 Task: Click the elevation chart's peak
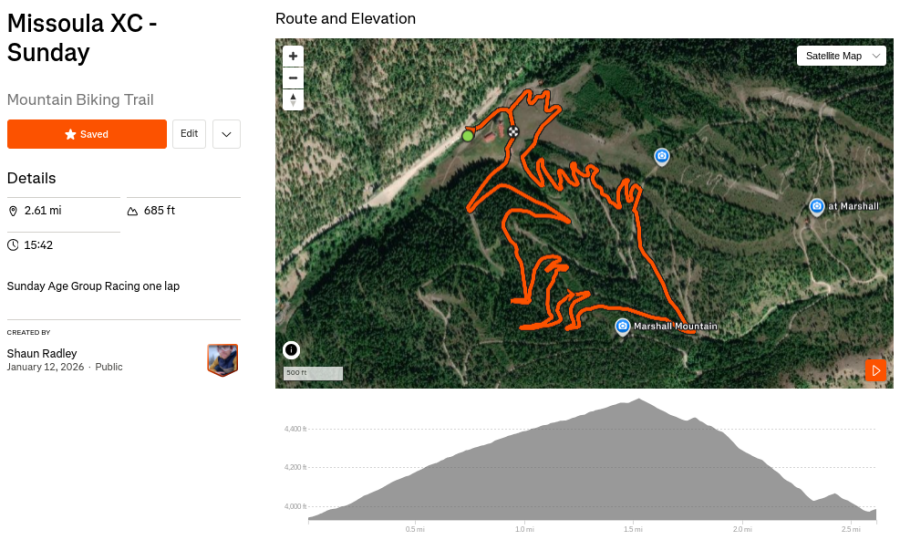(x=636, y=401)
